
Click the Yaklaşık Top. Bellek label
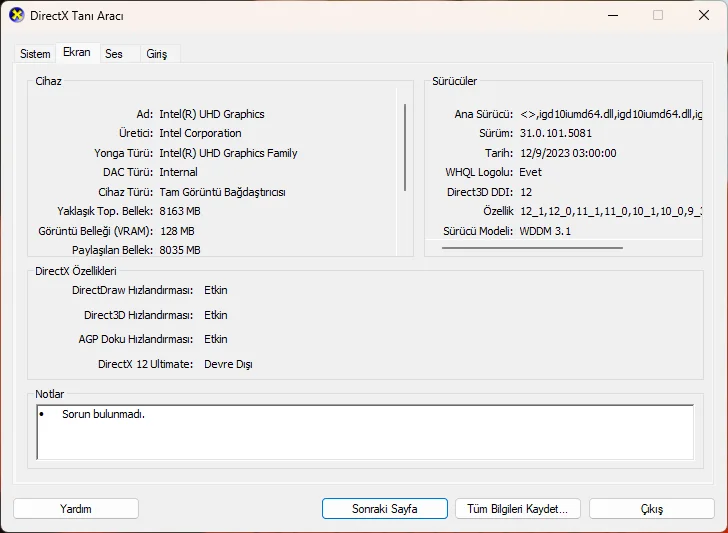tap(105, 211)
